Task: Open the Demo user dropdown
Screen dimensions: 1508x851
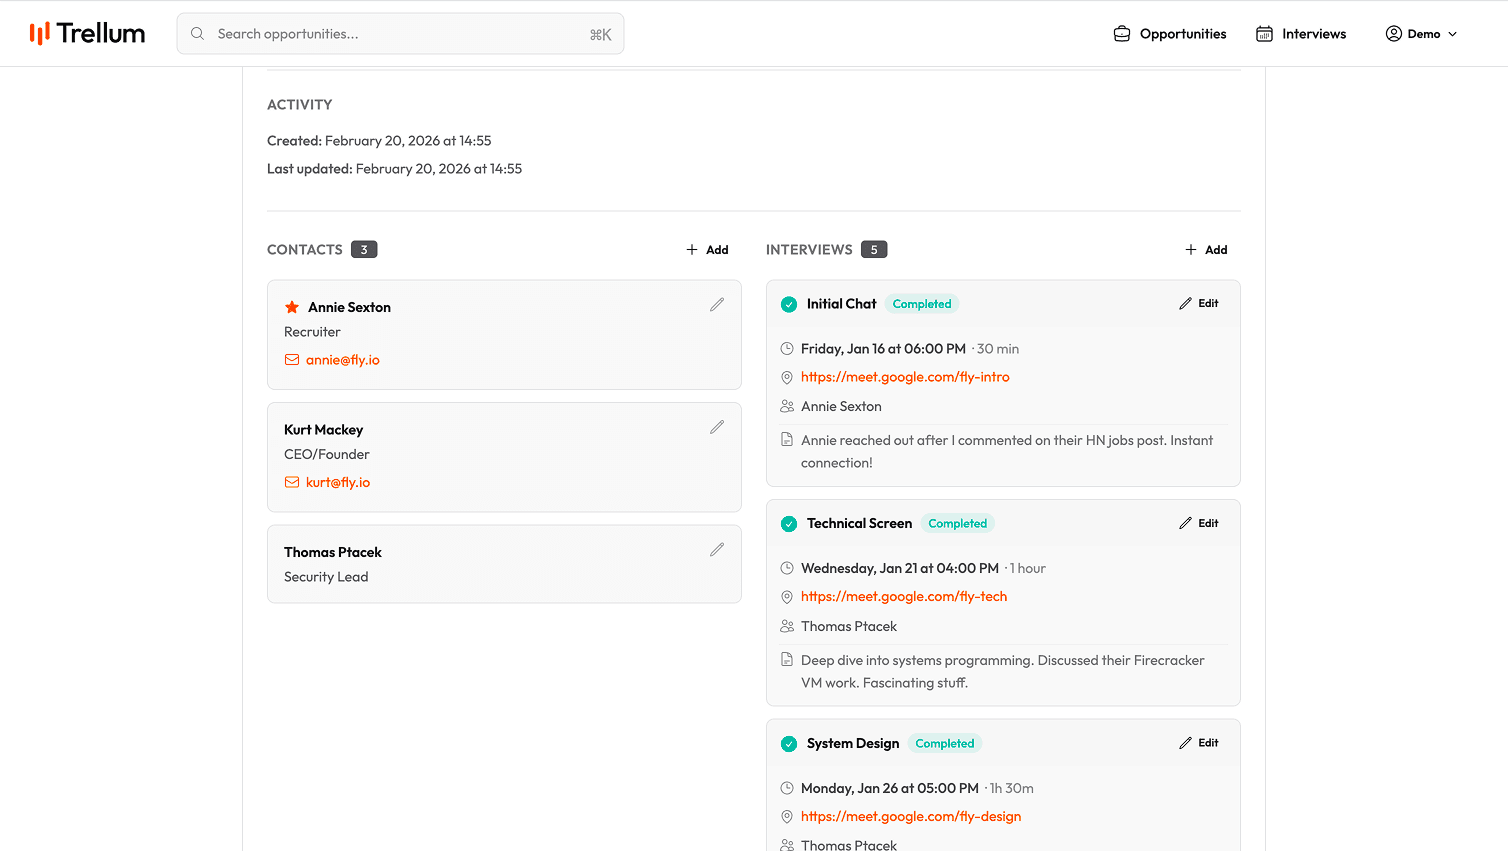Action: tap(1421, 34)
